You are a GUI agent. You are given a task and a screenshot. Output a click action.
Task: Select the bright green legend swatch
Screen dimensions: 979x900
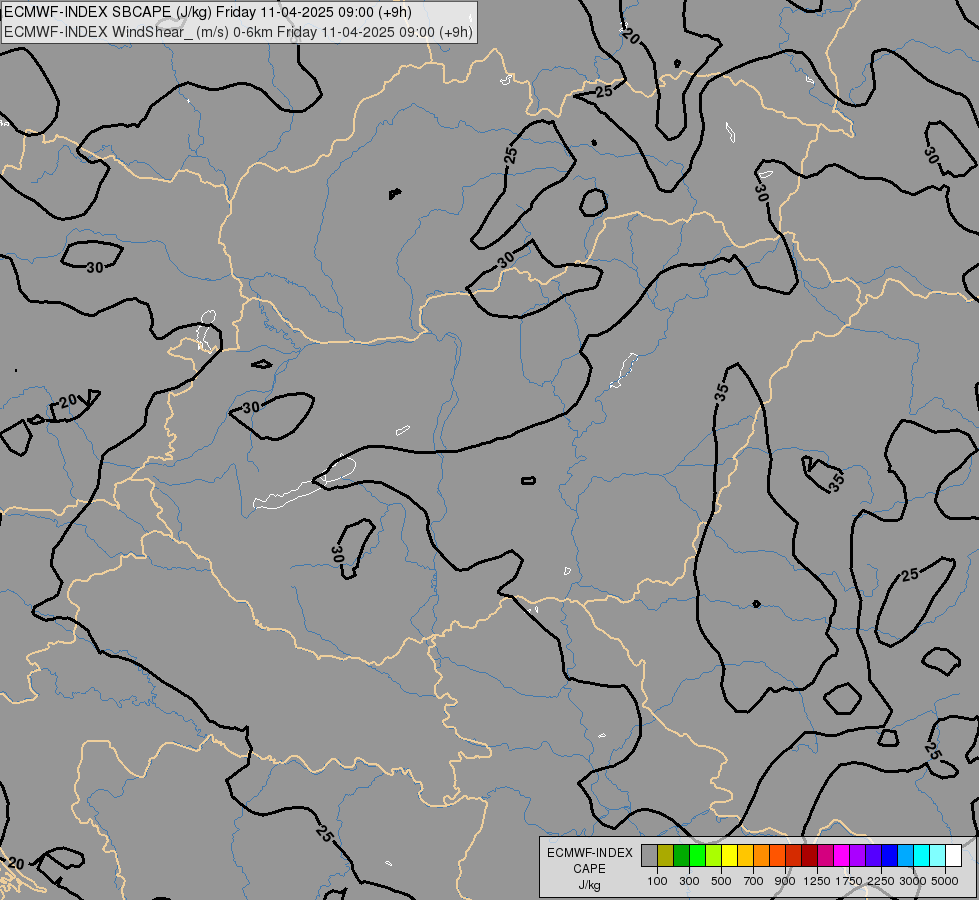[x=697, y=855]
